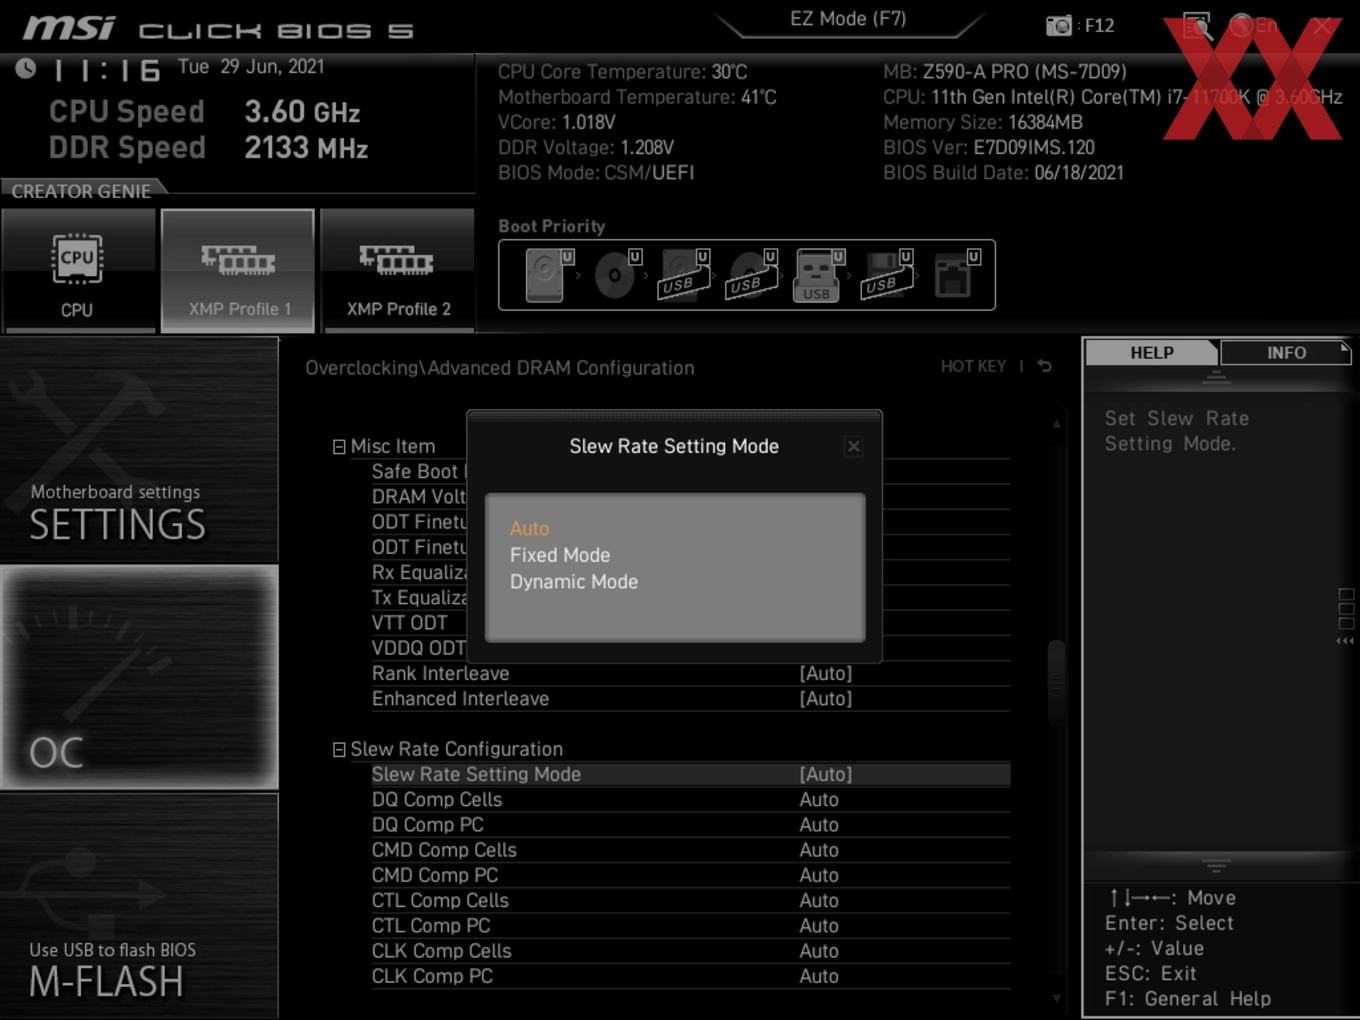Select the Slew Rate Setting Mode row

690,774
